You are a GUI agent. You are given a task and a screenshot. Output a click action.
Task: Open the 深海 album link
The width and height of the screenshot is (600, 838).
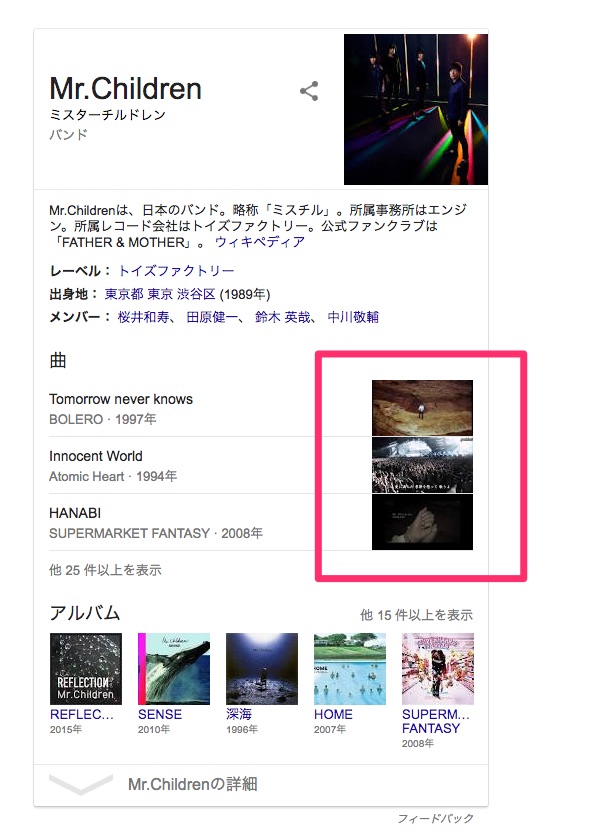pyautogui.click(x=238, y=714)
